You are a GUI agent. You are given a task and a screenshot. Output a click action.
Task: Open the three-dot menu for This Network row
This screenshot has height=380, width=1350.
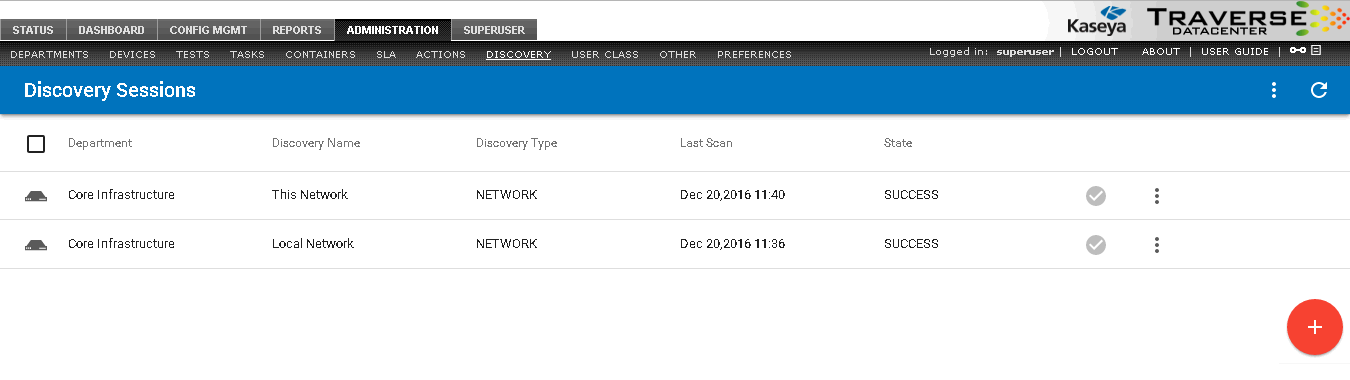(x=1157, y=196)
